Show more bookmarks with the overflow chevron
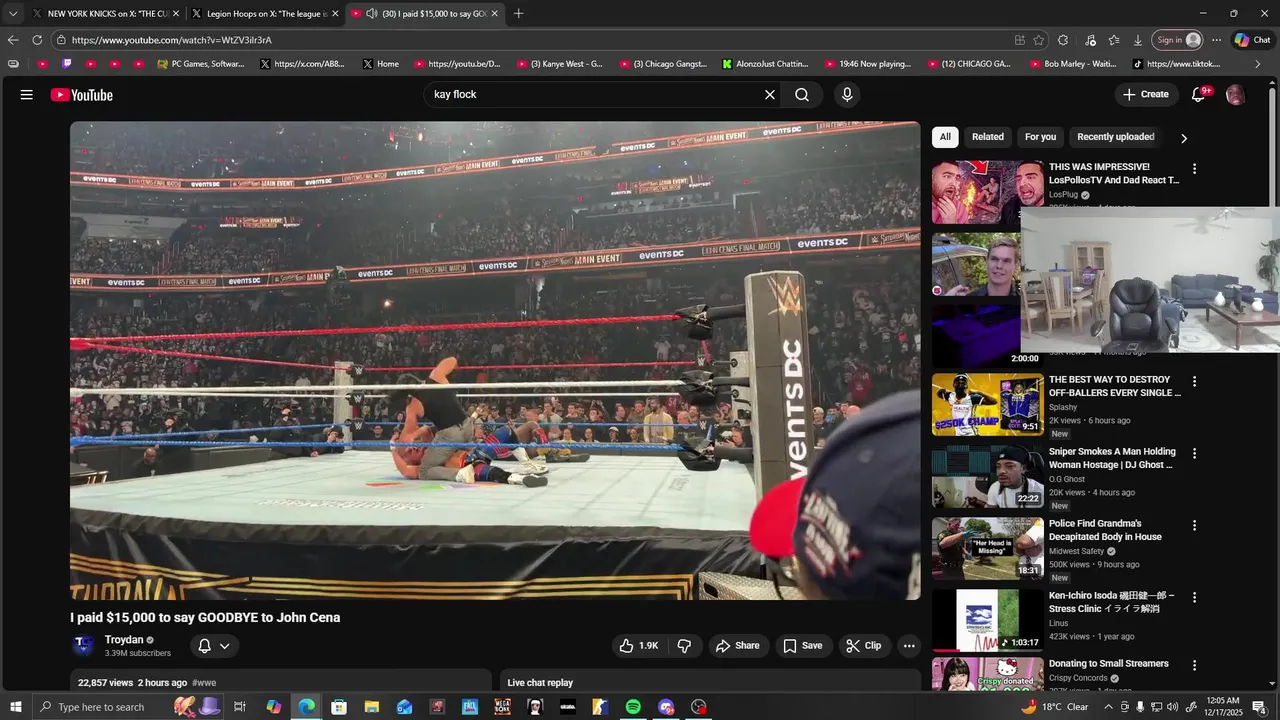The width and height of the screenshot is (1280, 720). [x=1257, y=64]
